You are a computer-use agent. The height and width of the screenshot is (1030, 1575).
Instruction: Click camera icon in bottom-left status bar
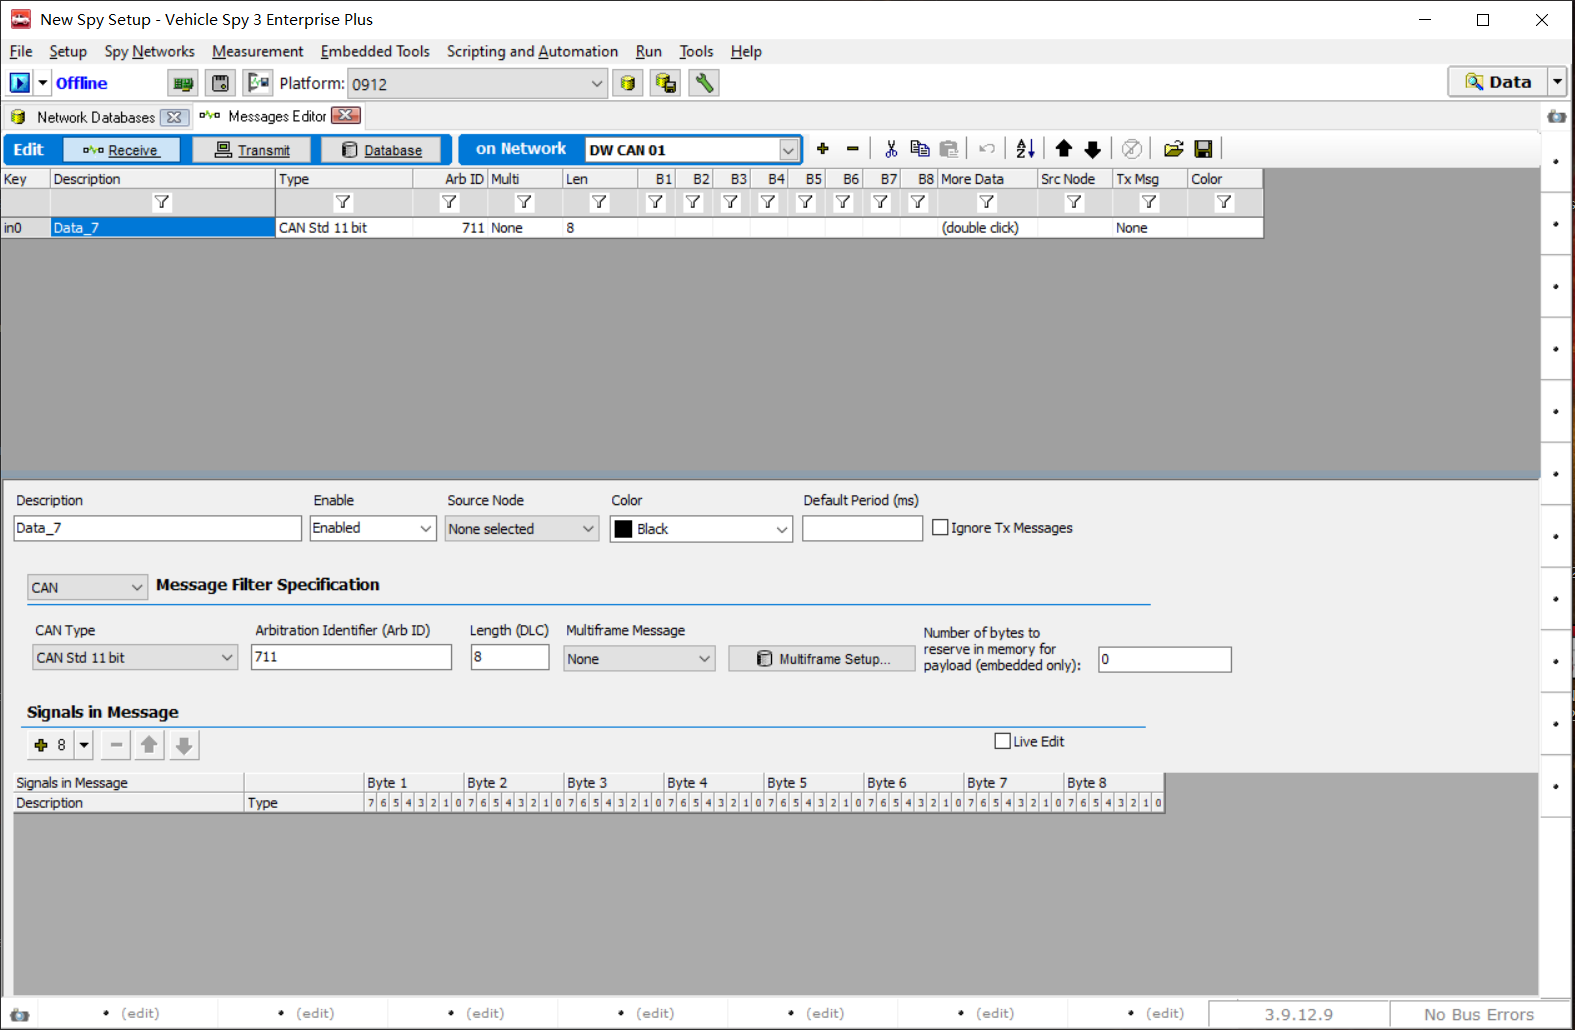point(19,1014)
